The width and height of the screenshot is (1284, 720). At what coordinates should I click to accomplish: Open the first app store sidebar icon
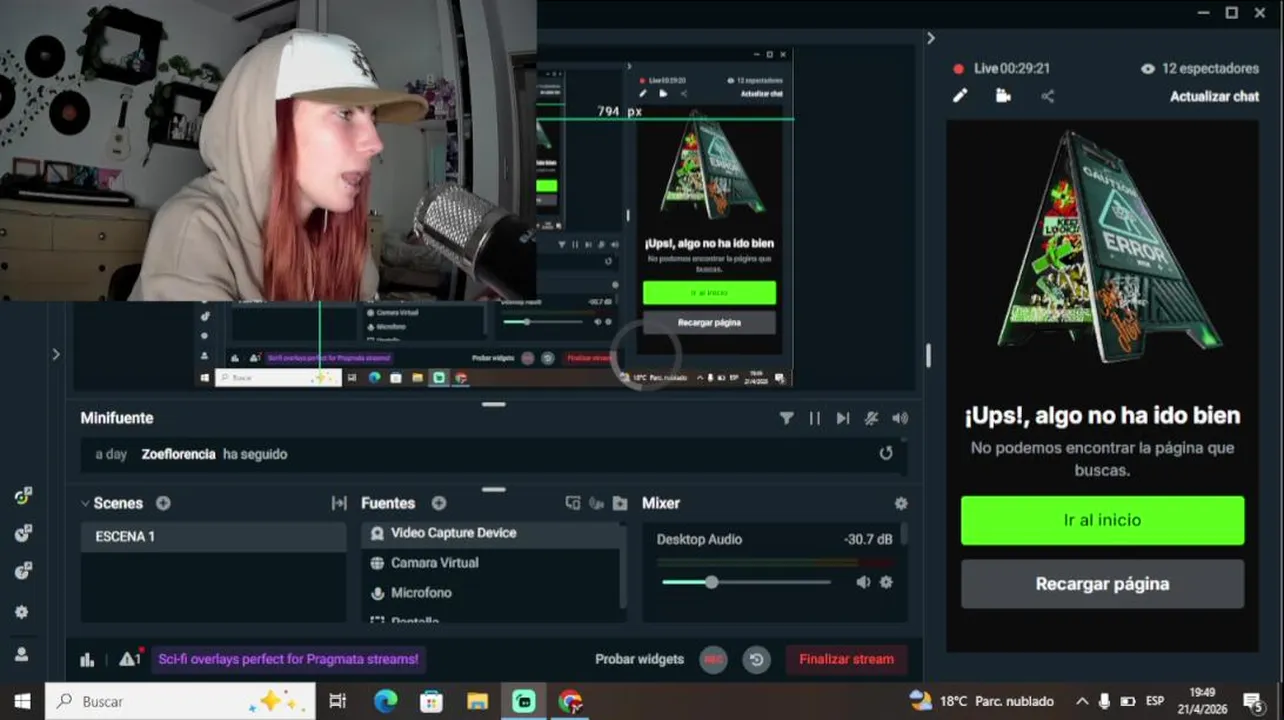tap(23, 496)
